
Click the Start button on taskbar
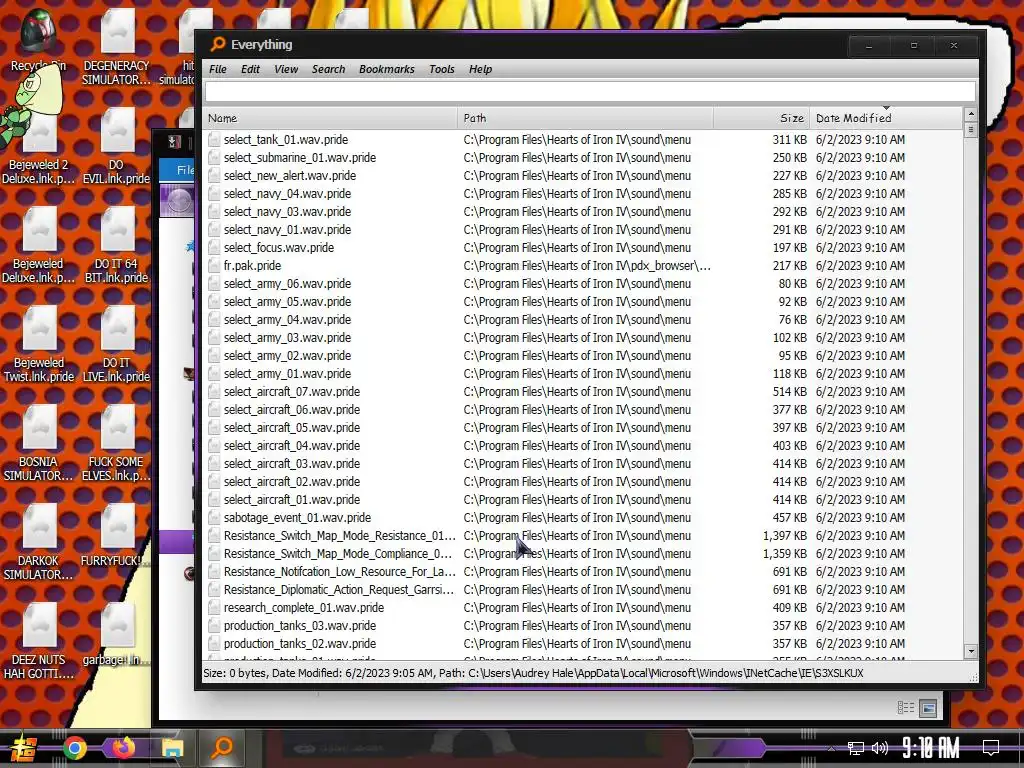point(24,748)
